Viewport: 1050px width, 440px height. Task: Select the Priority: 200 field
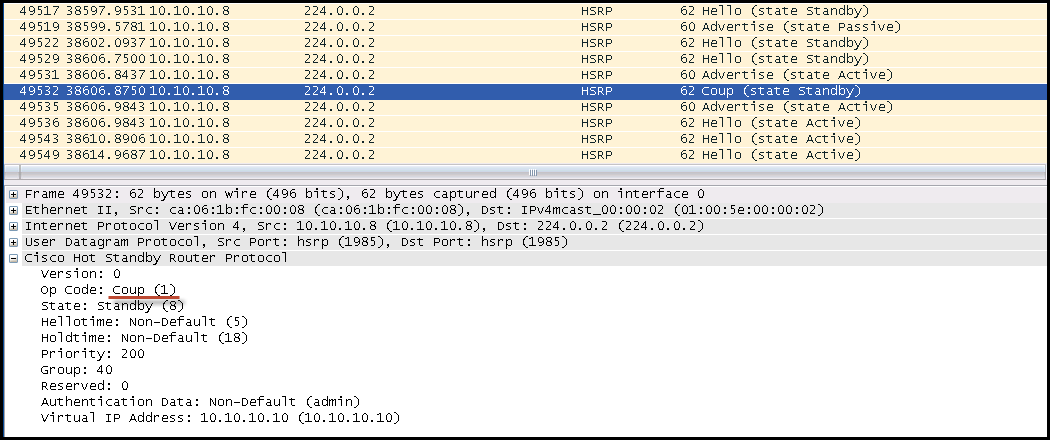(92, 354)
